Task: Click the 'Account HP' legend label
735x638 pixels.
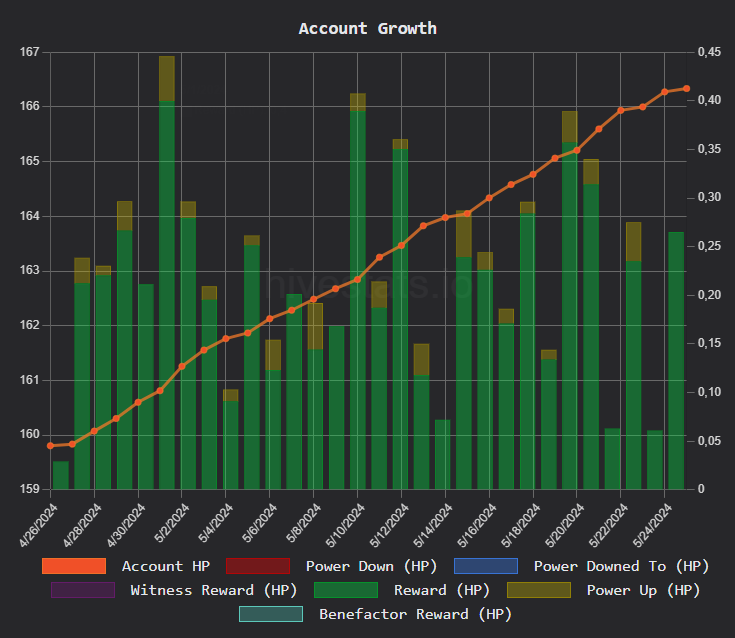Action: (x=166, y=566)
